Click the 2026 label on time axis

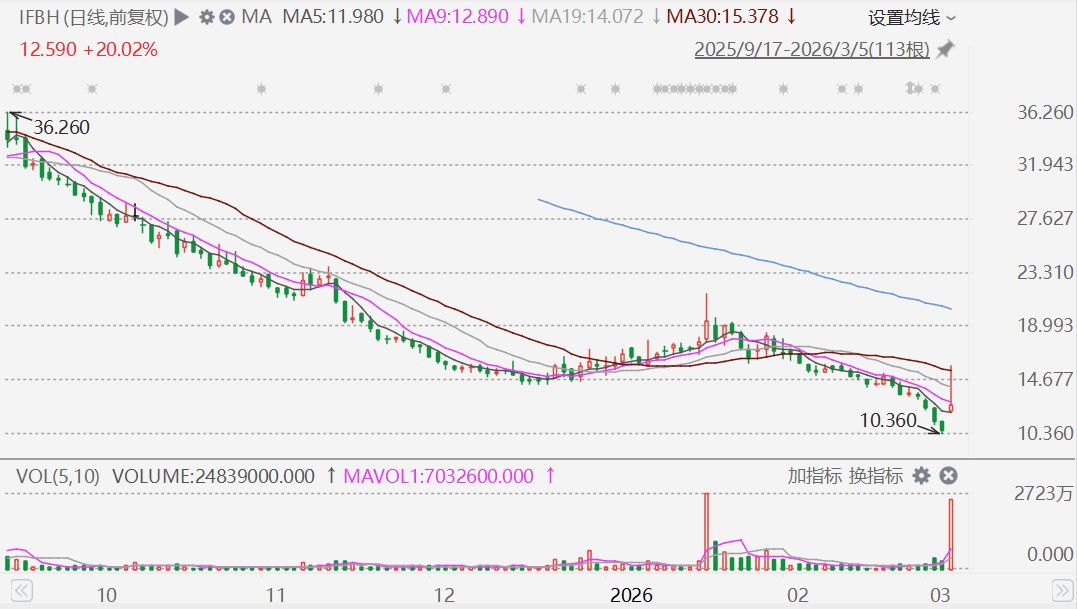point(631,595)
